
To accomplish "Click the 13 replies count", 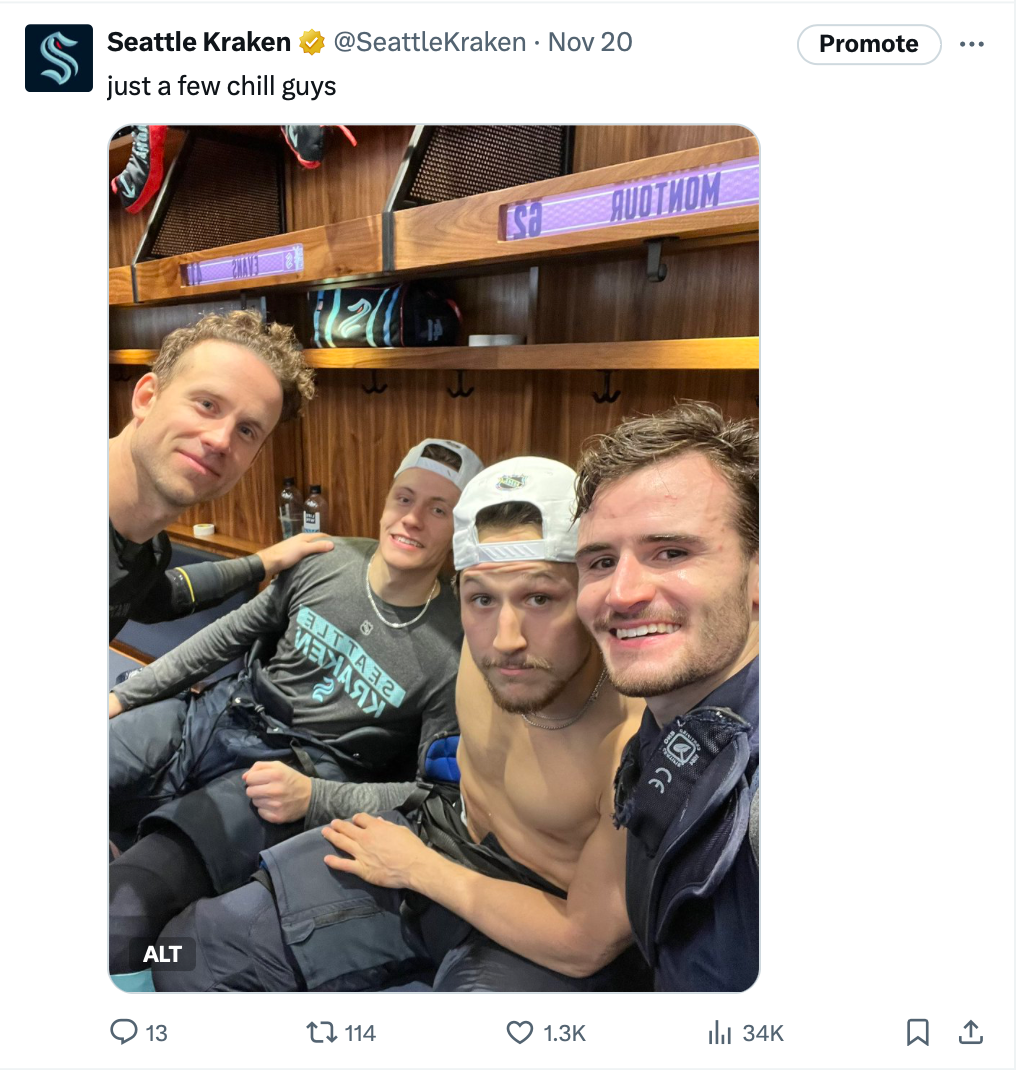I will point(156,1033).
